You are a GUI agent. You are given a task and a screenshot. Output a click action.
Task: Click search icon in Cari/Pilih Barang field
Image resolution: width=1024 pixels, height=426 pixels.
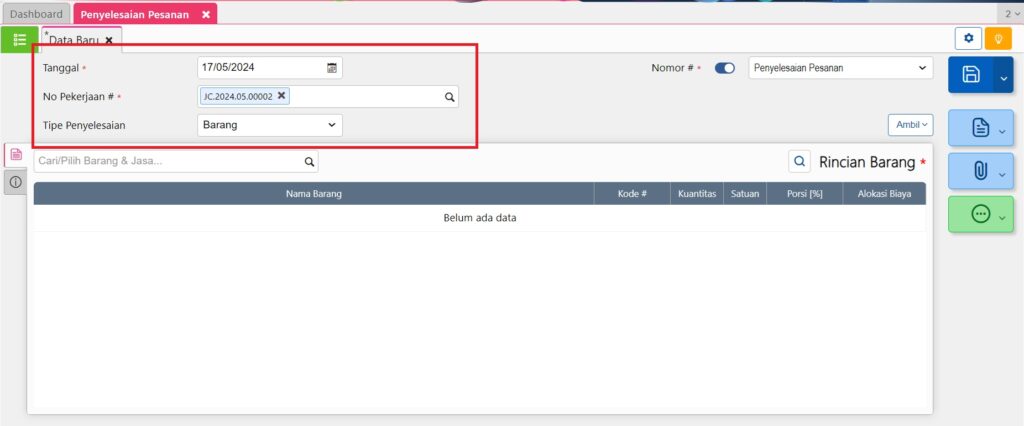(309, 161)
